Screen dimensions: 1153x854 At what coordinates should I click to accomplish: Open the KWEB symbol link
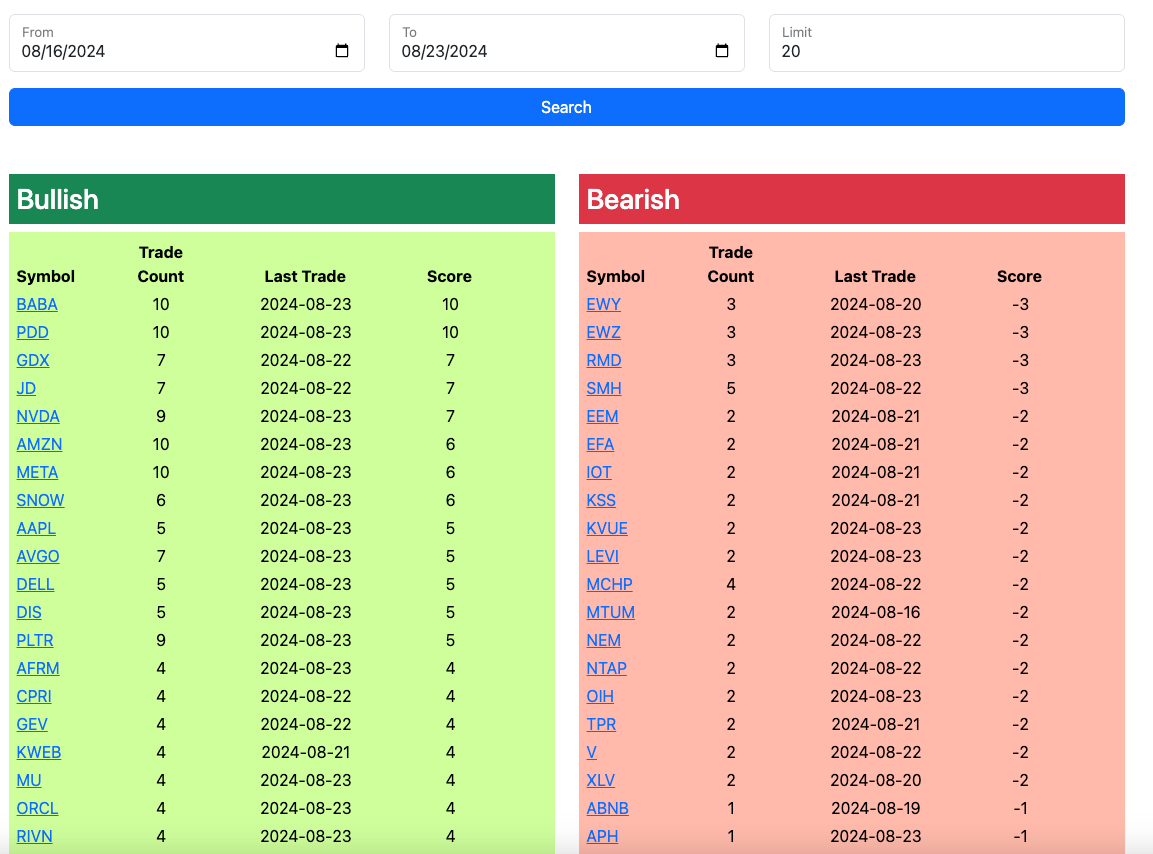[39, 752]
